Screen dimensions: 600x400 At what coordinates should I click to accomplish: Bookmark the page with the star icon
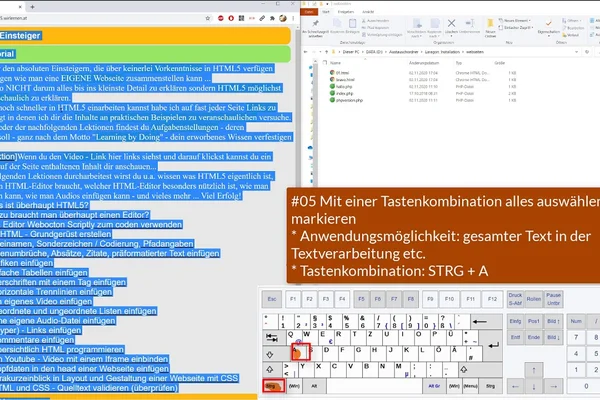pos(208,18)
